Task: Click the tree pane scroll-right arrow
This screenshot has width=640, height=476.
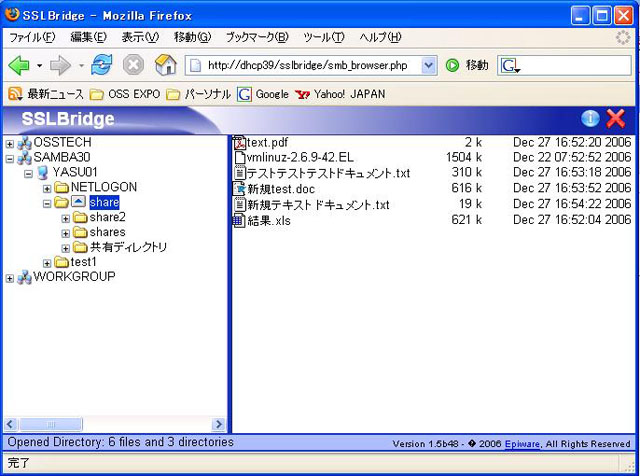Action: coord(219,424)
